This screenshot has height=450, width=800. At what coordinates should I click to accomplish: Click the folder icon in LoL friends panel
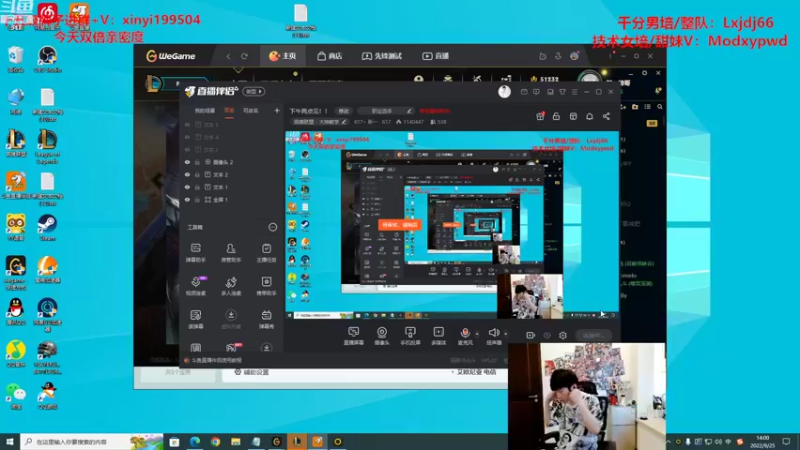pos(635,107)
